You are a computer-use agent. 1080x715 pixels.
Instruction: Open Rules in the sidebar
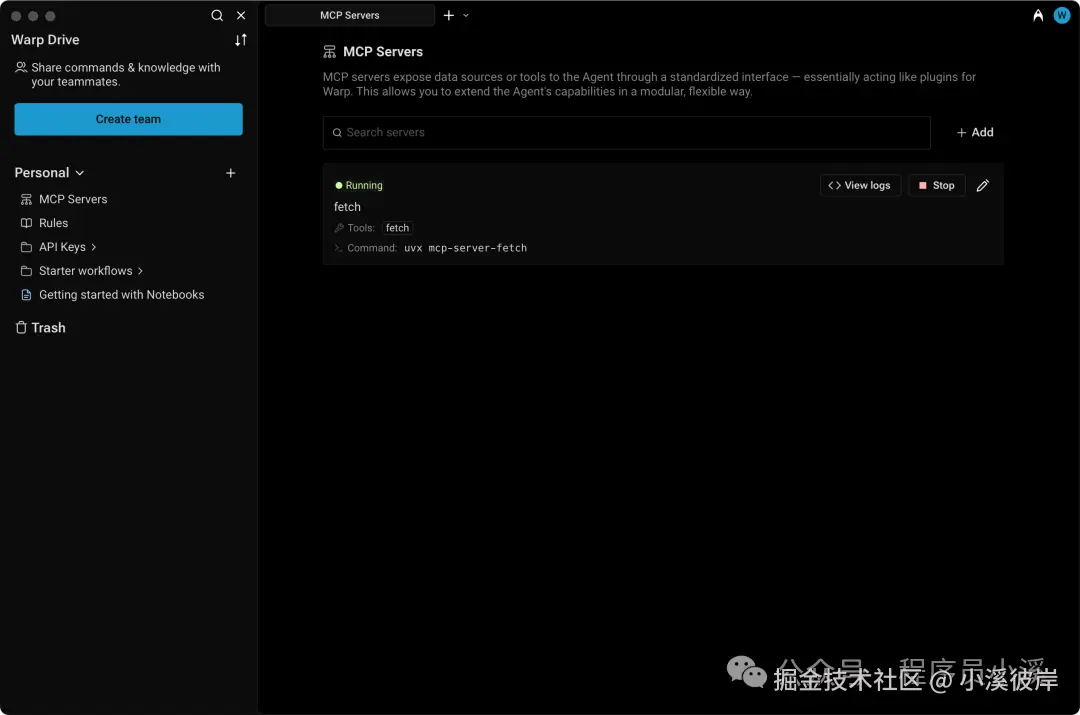point(54,223)
